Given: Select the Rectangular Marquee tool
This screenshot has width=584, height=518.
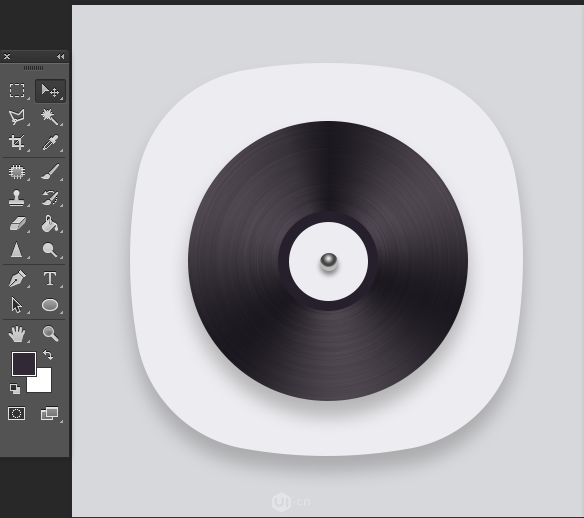Looking at the screenshot, I should coord(17,90).
